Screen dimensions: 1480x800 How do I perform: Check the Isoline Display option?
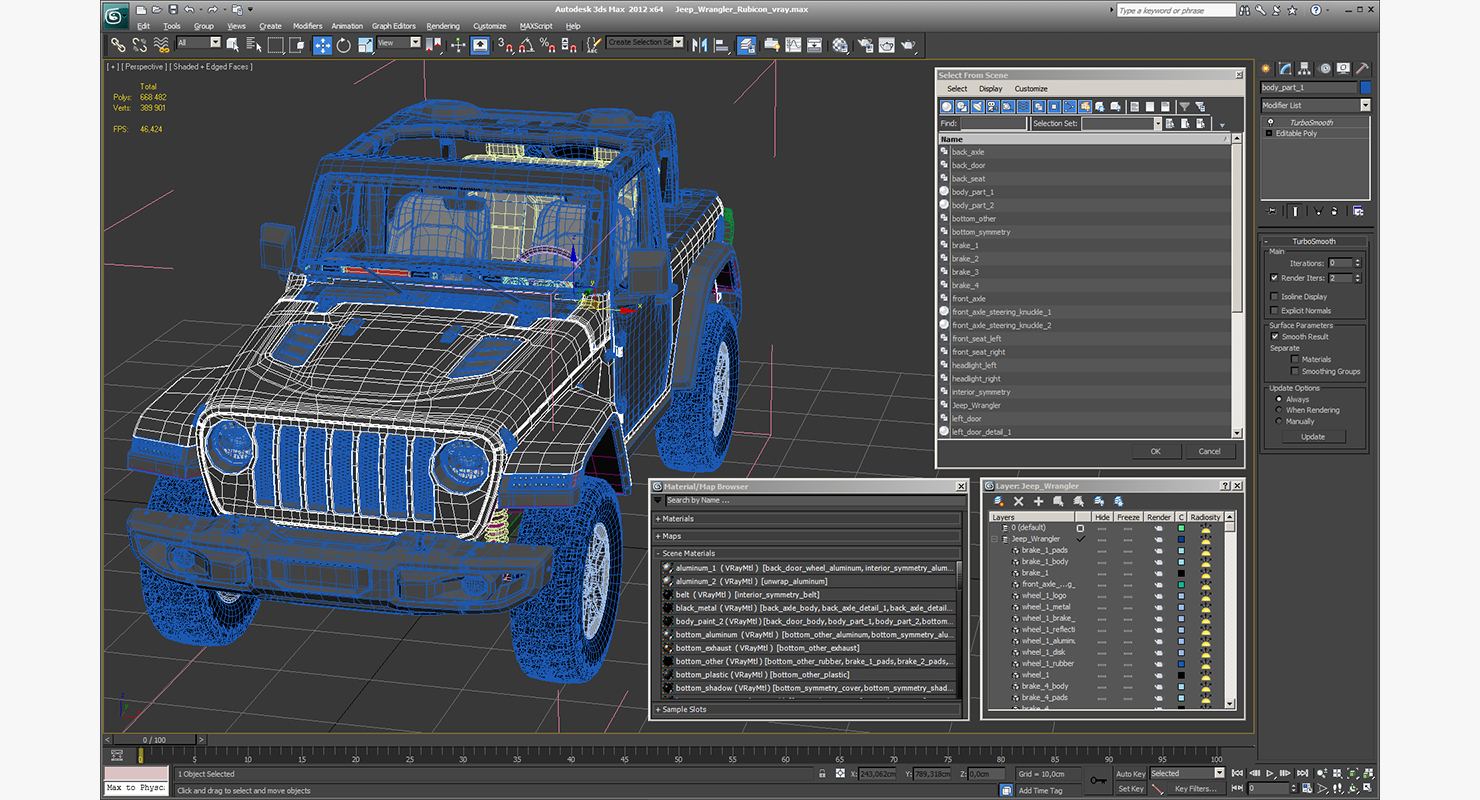1273,296
